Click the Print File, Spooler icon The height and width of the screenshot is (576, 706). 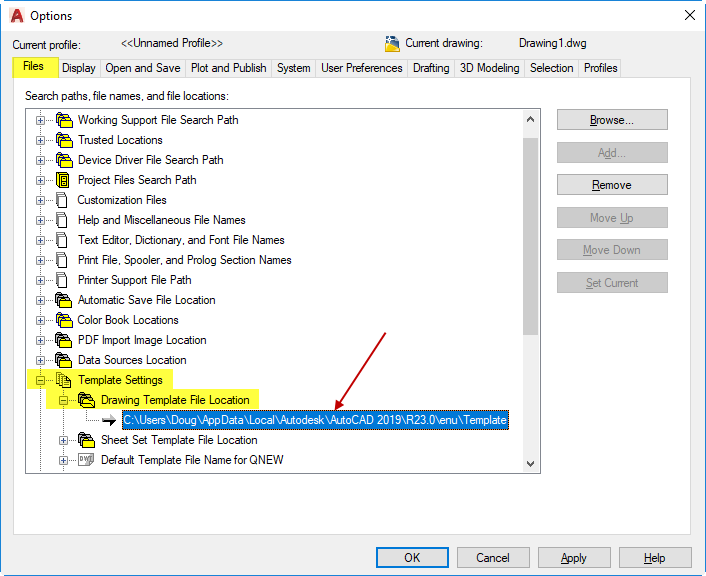coord(62,260)
